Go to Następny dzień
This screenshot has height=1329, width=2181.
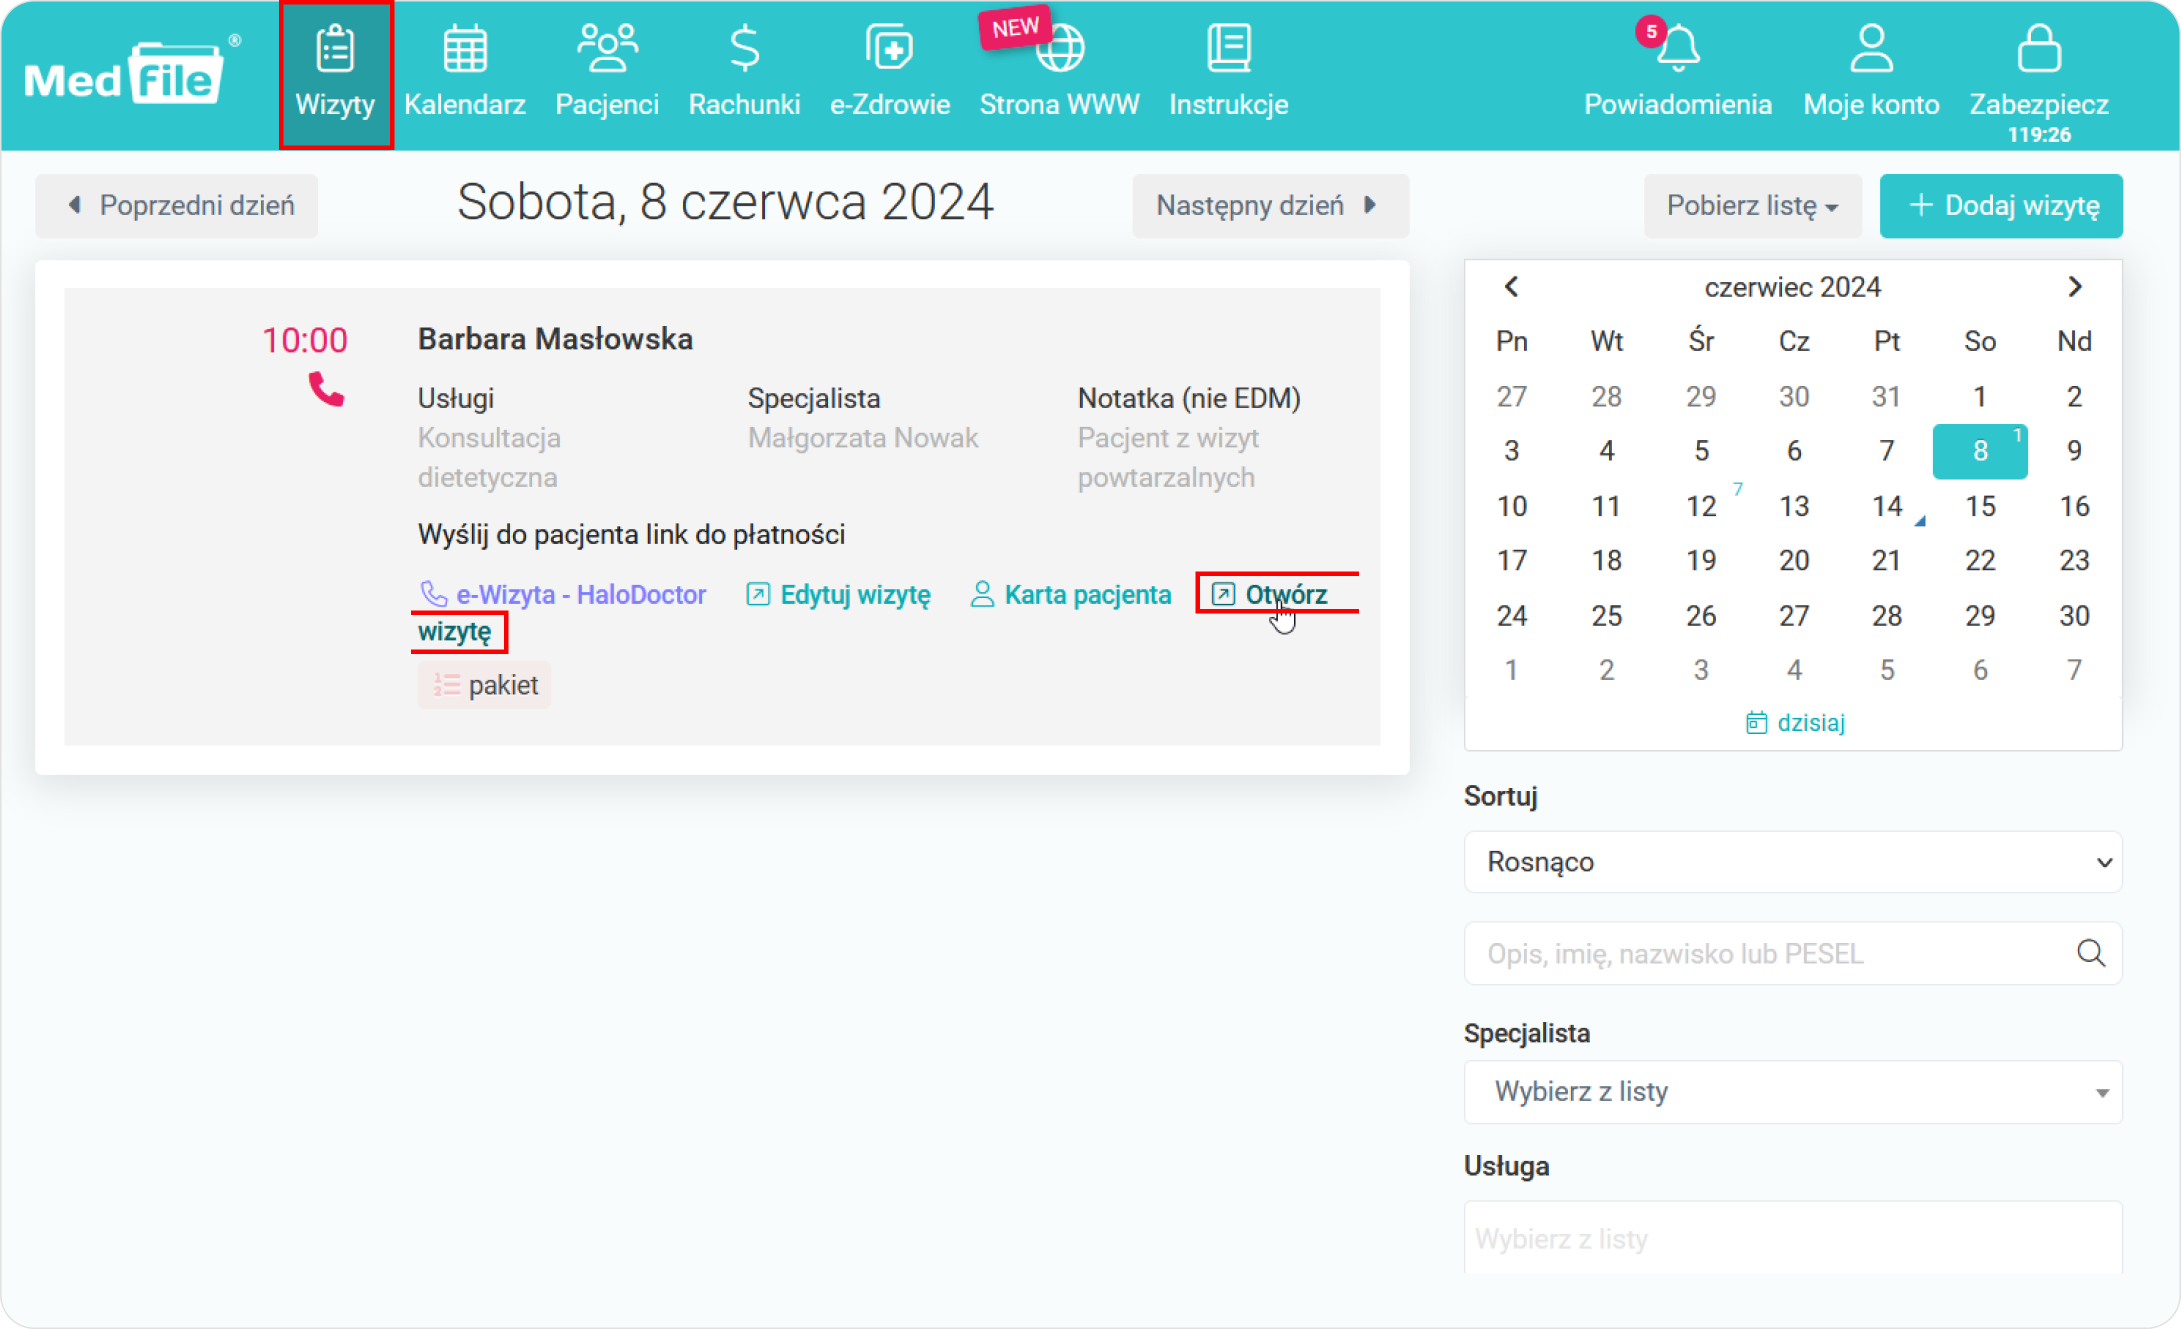click(1270, 206)
